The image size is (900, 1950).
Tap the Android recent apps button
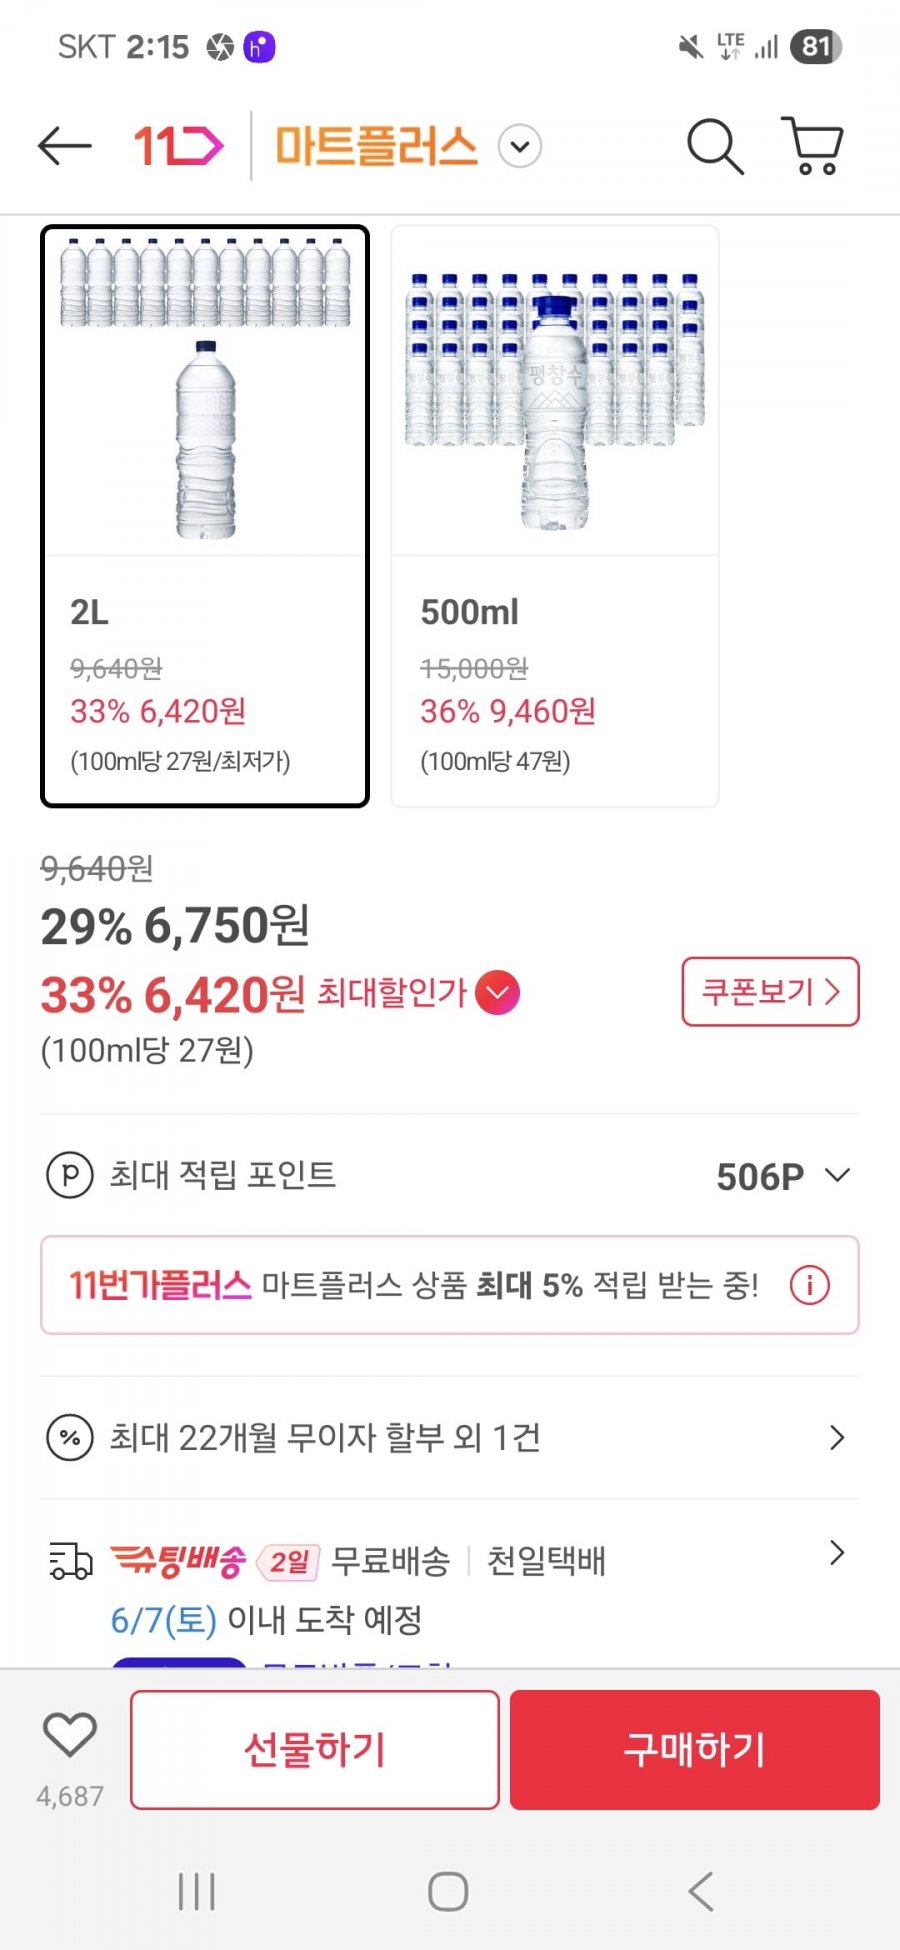point(196,1891)
